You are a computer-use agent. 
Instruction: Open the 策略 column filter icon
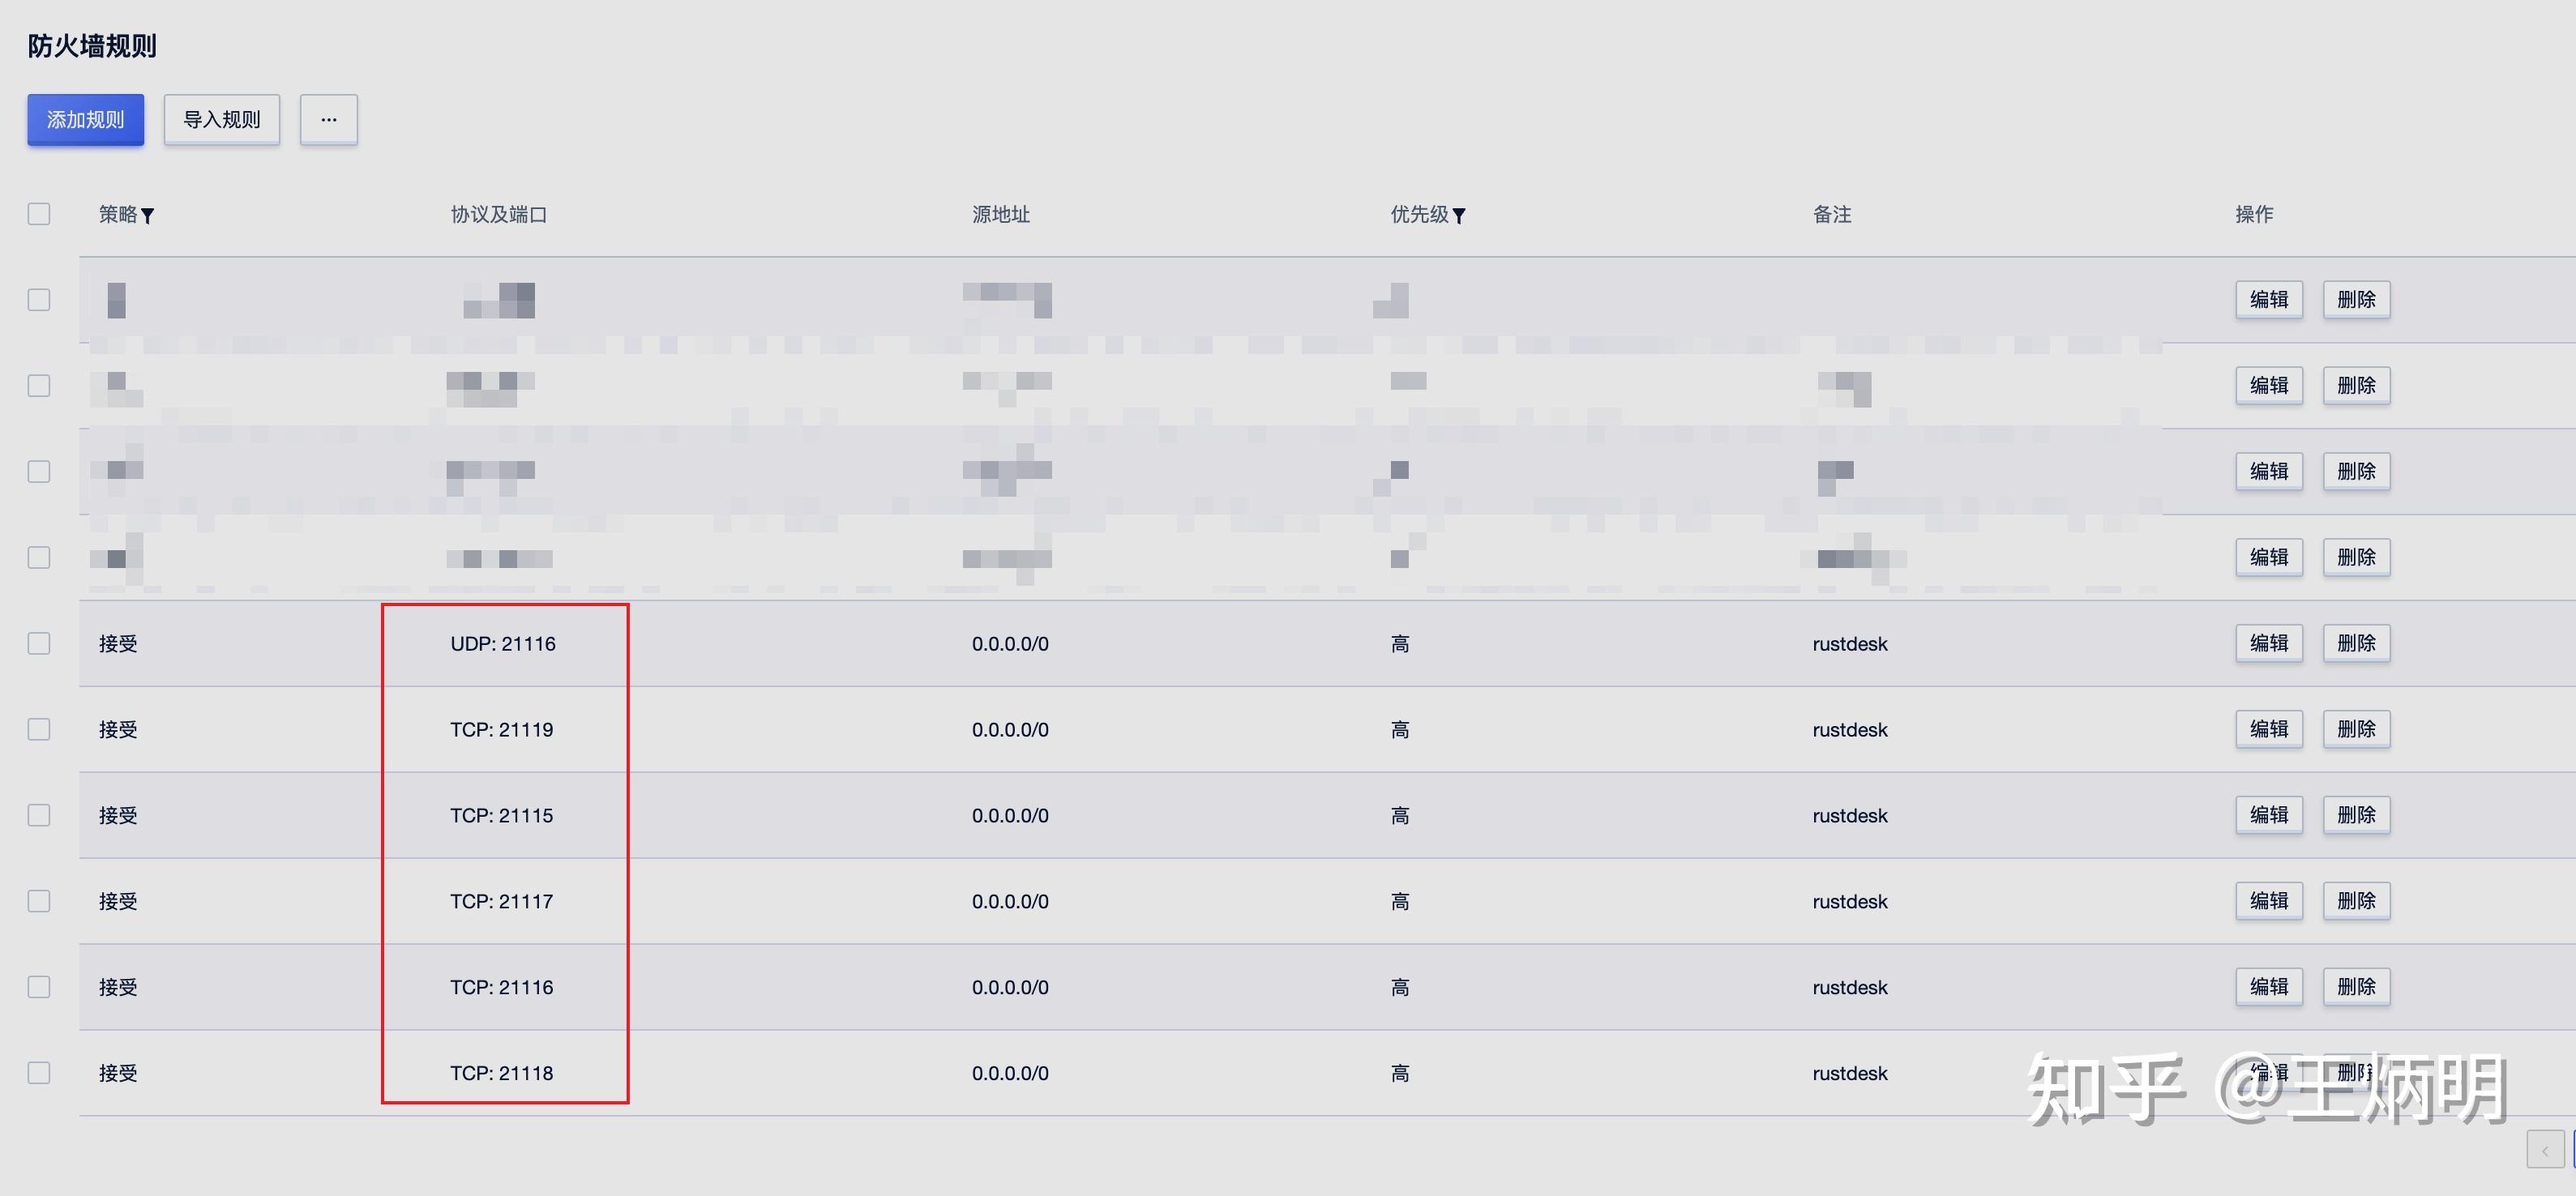pos(148,216)
